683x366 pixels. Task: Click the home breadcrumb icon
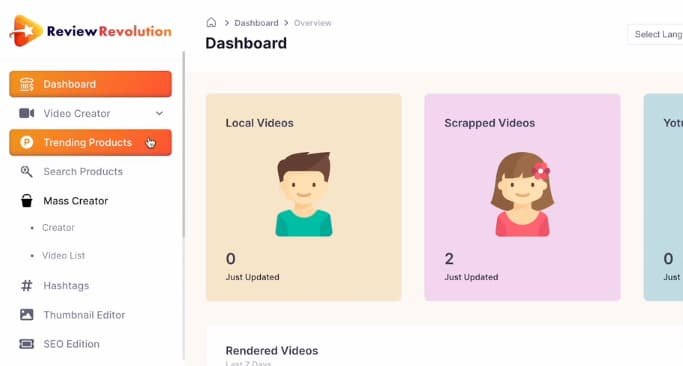tap(211, 23)
